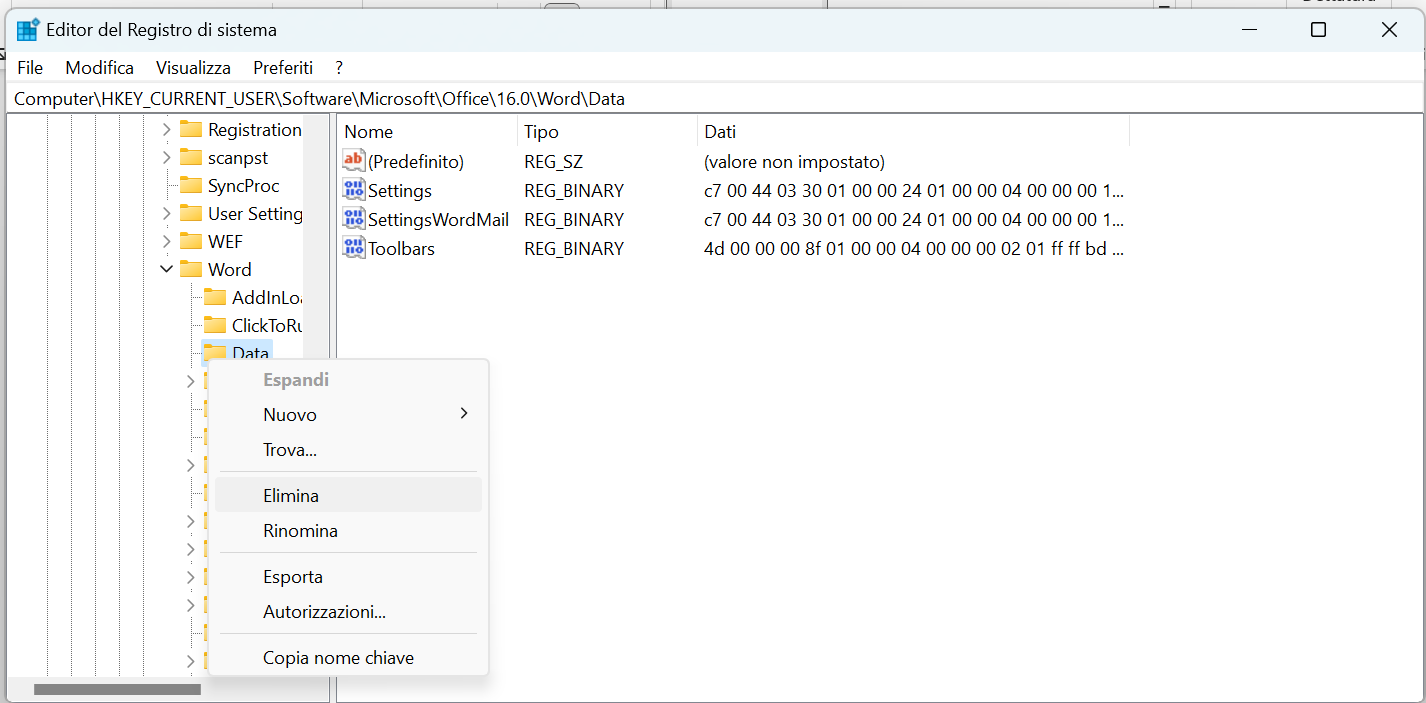Click the Settings binary value icon
The width and height of the screenshot is (1426, 703).
tap(354, 190)
